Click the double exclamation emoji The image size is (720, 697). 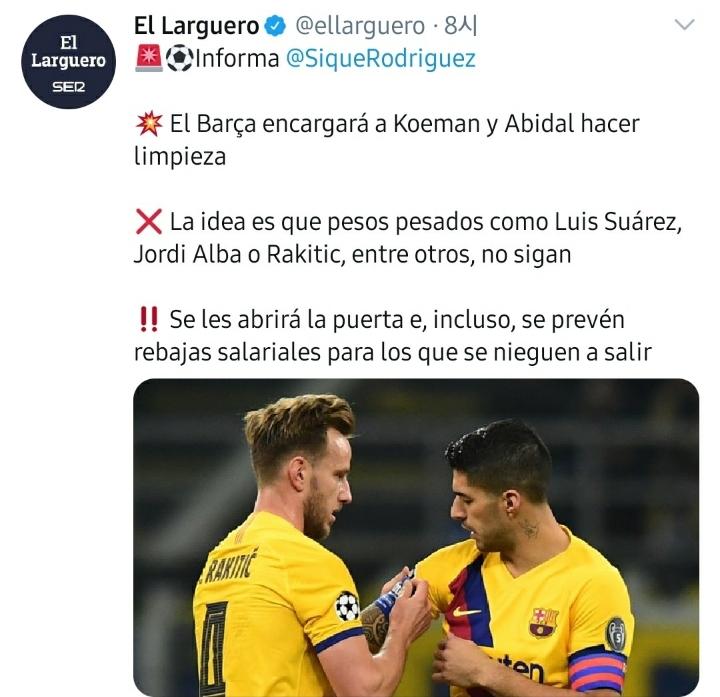[148, 320]
